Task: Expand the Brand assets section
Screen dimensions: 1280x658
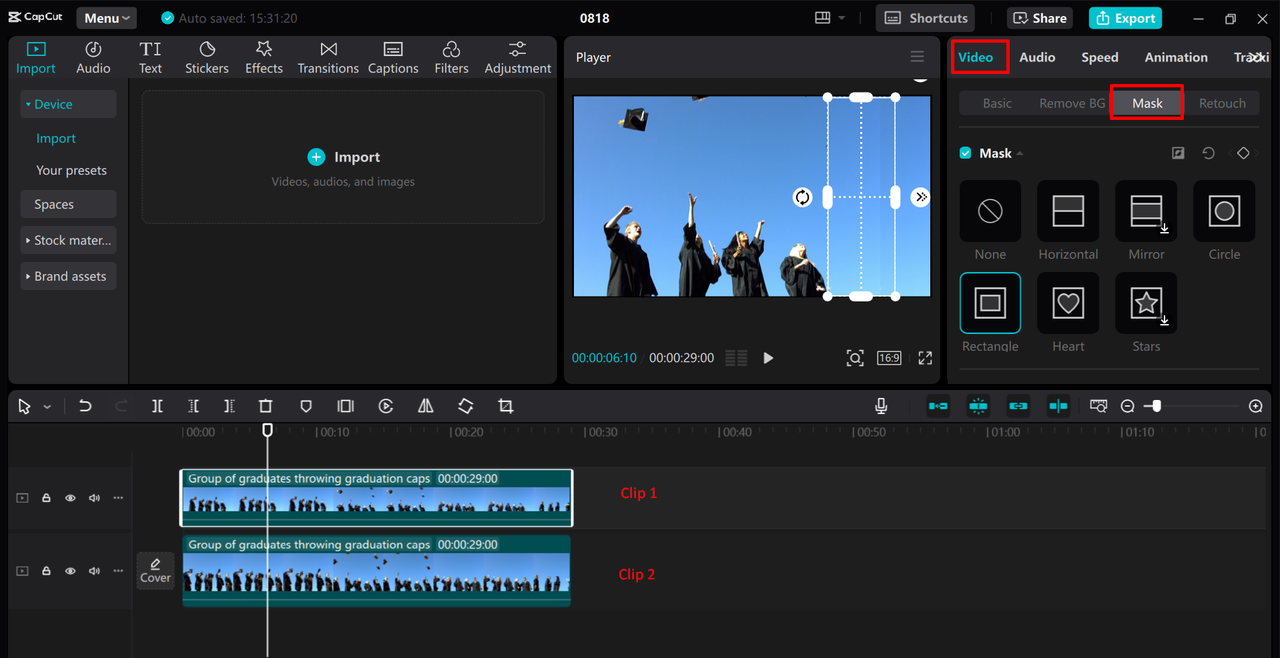Action: point(68,276)
